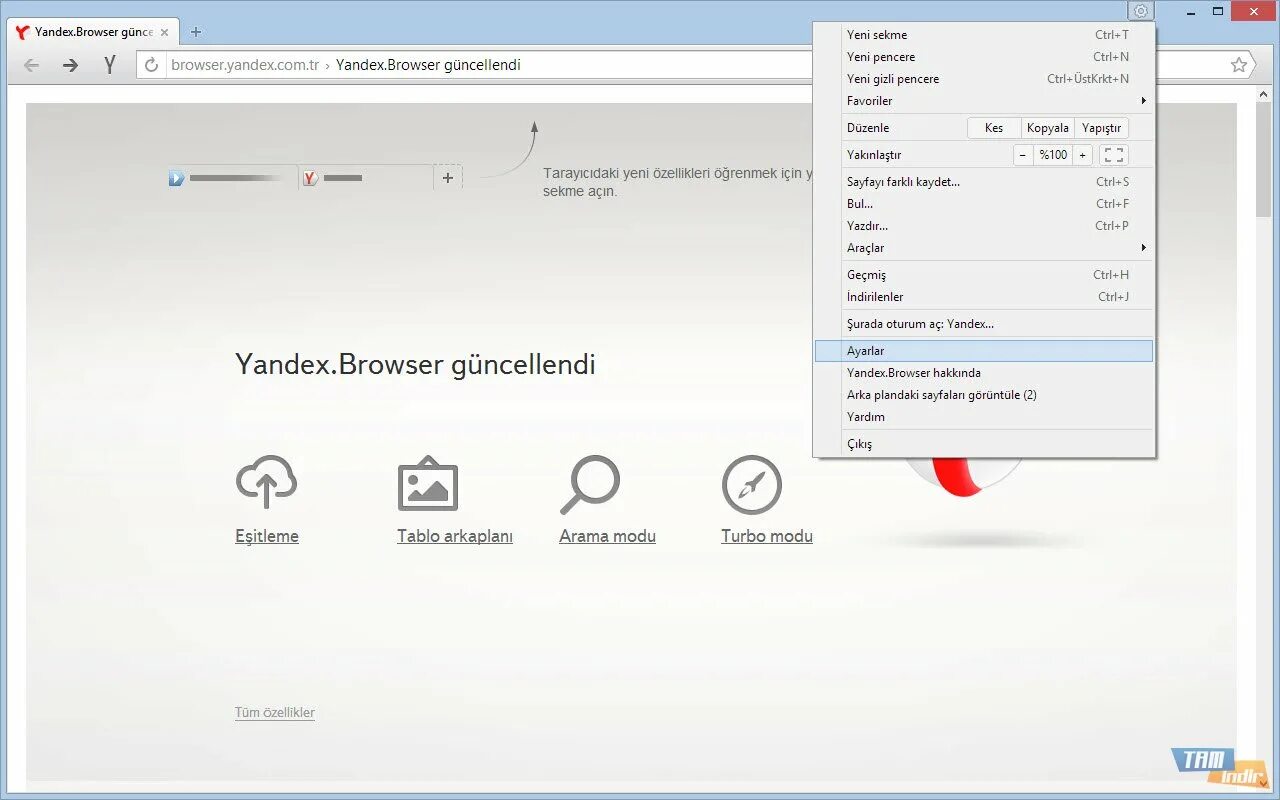Click the Eşitleme cloud upload icon

coord(266,482)
